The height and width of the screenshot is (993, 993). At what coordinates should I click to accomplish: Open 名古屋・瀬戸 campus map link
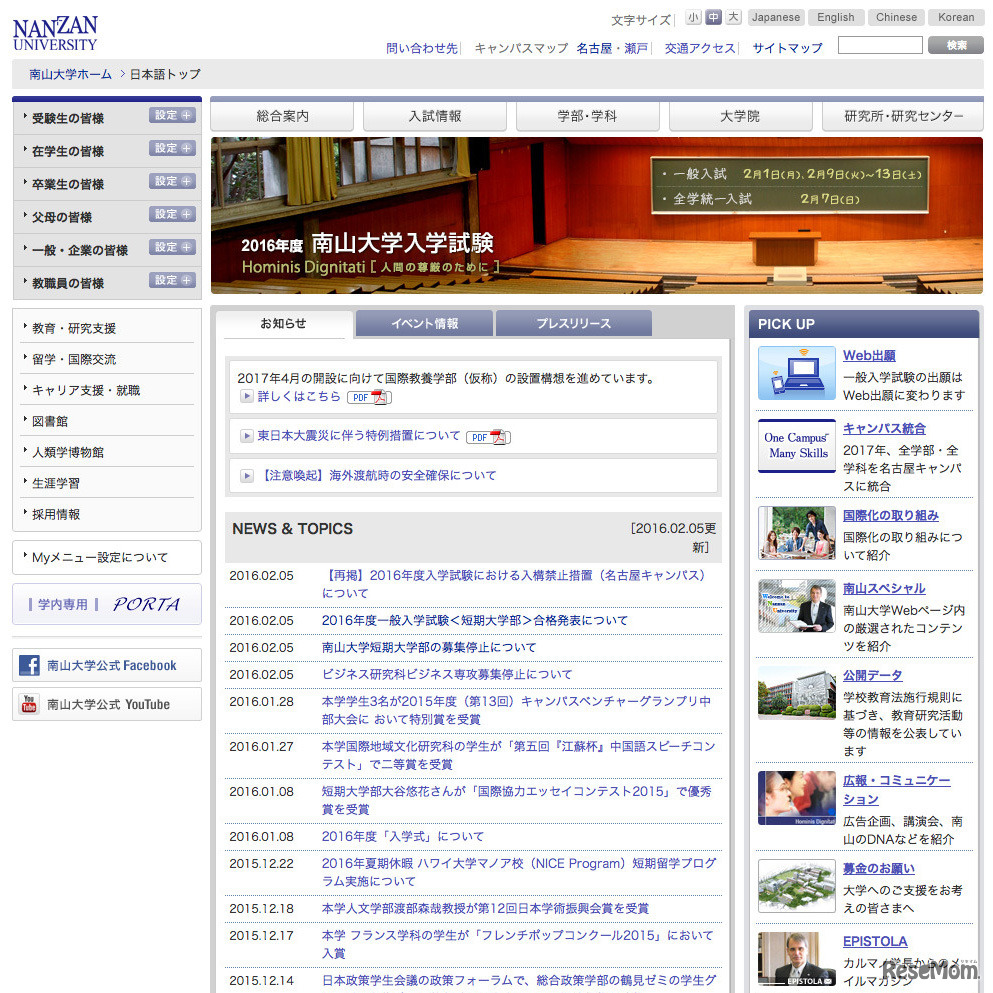pos(612,49)
